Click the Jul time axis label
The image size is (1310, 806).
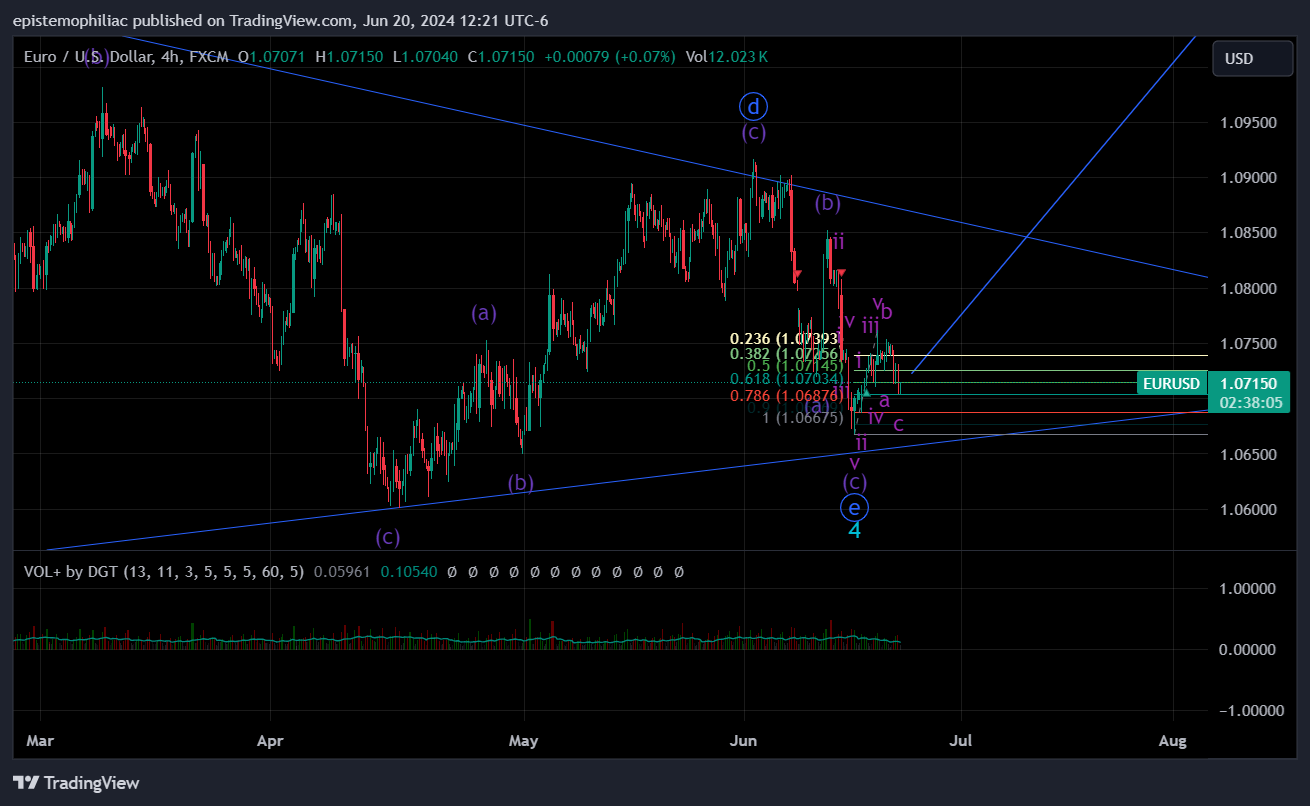click(961, 741)
